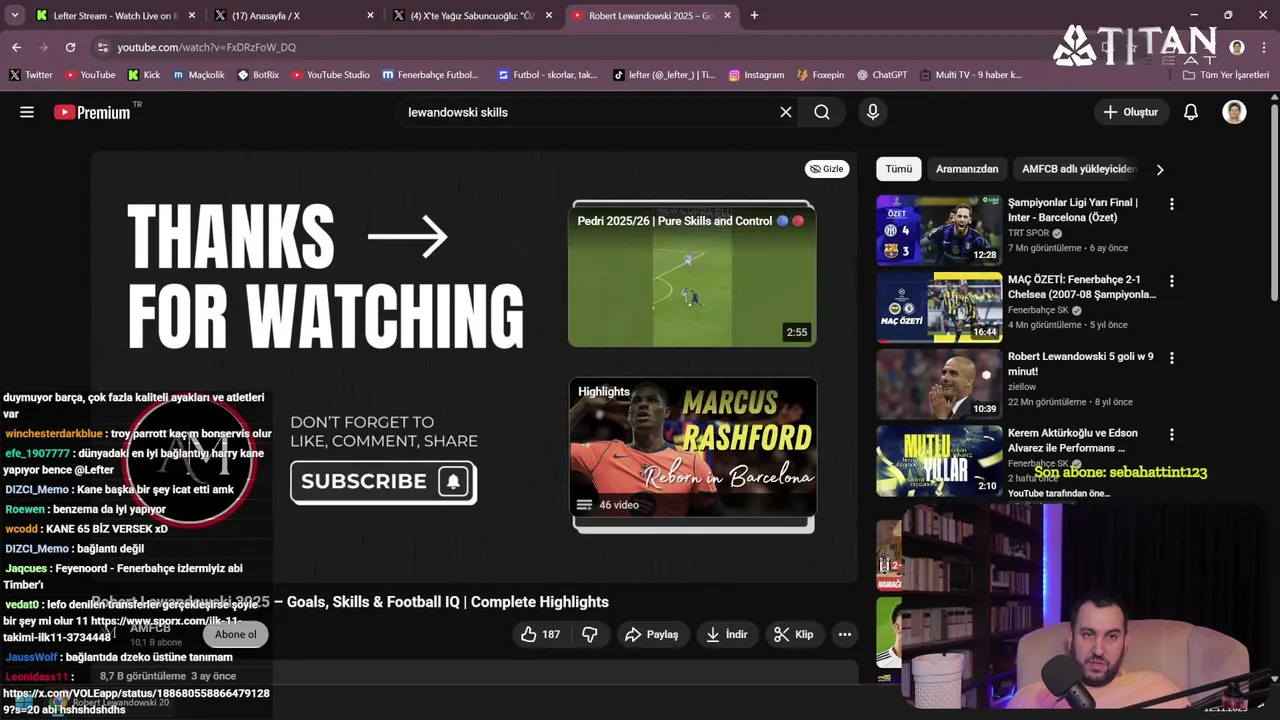This screenshot has height=720, width=1280.
Task: Go to the YouTube Premium home logo
Action: pos(92,112)
